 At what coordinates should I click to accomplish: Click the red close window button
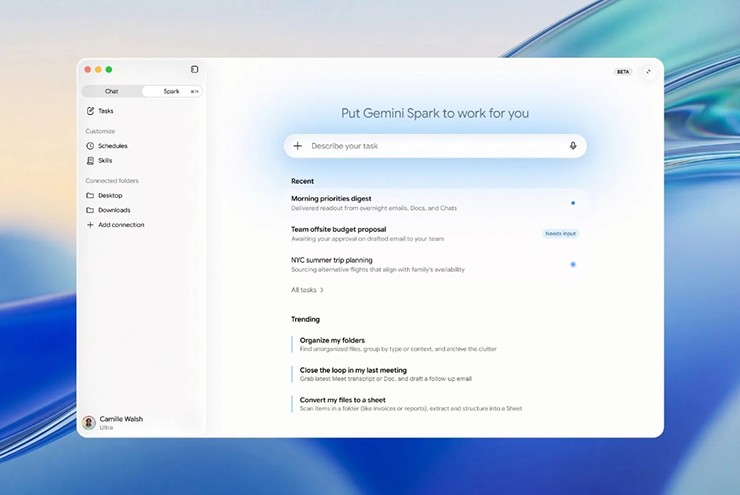point(88,69)
